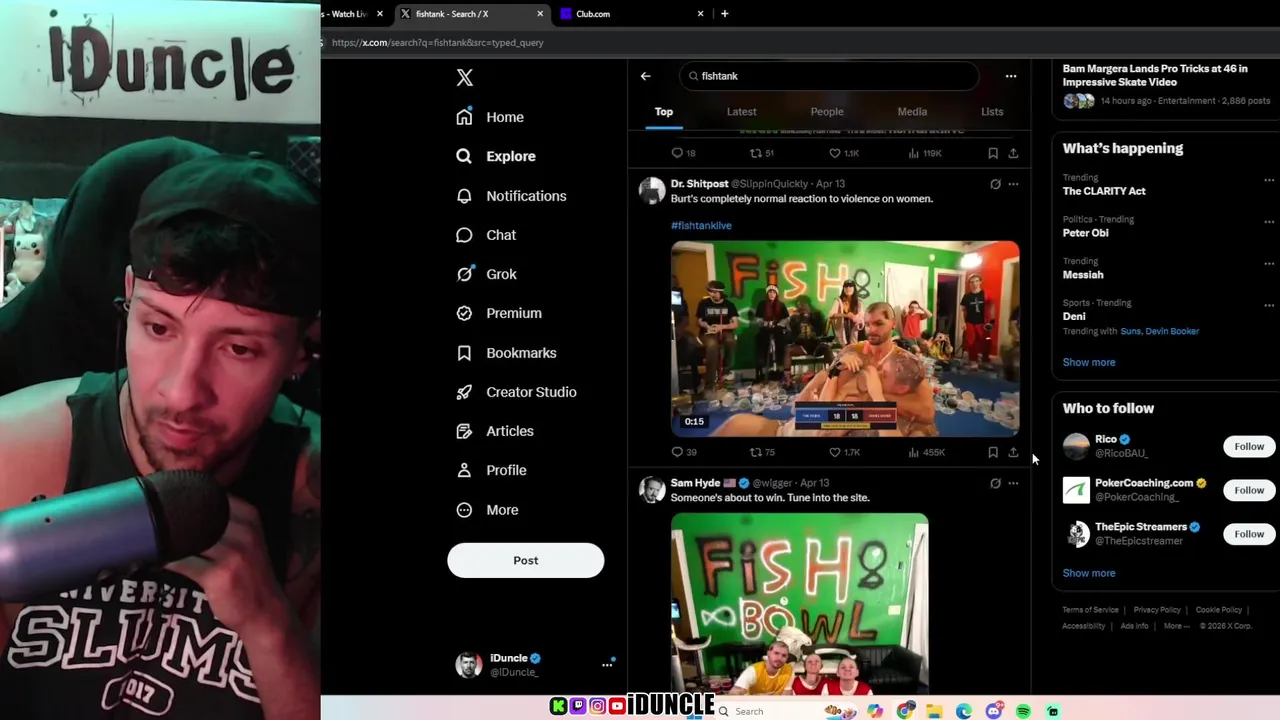Open The CLARITY Act trending topic
Image resolution: width=1280 pixels, height=720 pixels.
tap(1104, 191)
